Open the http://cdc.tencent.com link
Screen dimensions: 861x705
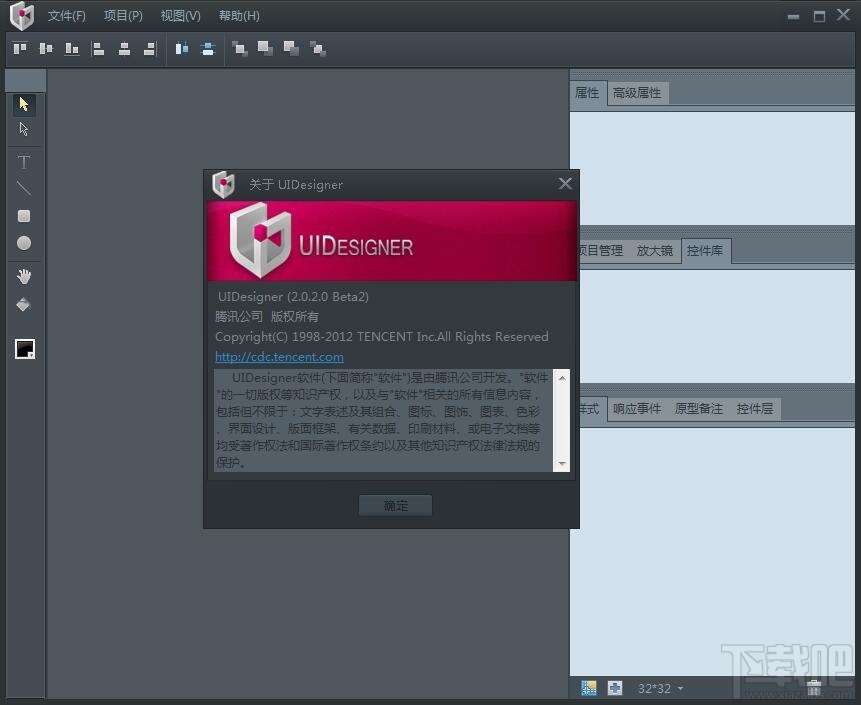(x=279, y=356)
